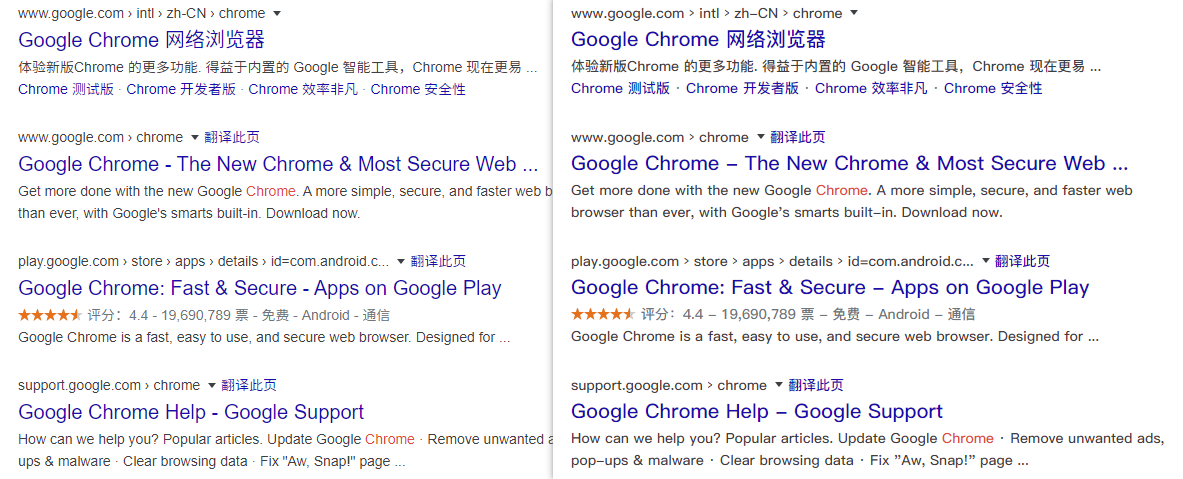This screenshot has width=1183, height=479.
Task: Open "Chrome 开发者版" sitelink in right panel
Action: click(x=742, y=88)
